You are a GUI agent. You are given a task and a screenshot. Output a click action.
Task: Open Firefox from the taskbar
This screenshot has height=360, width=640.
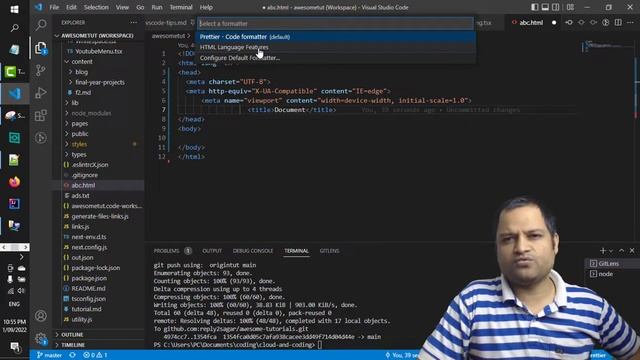click(x=14, y=182)
